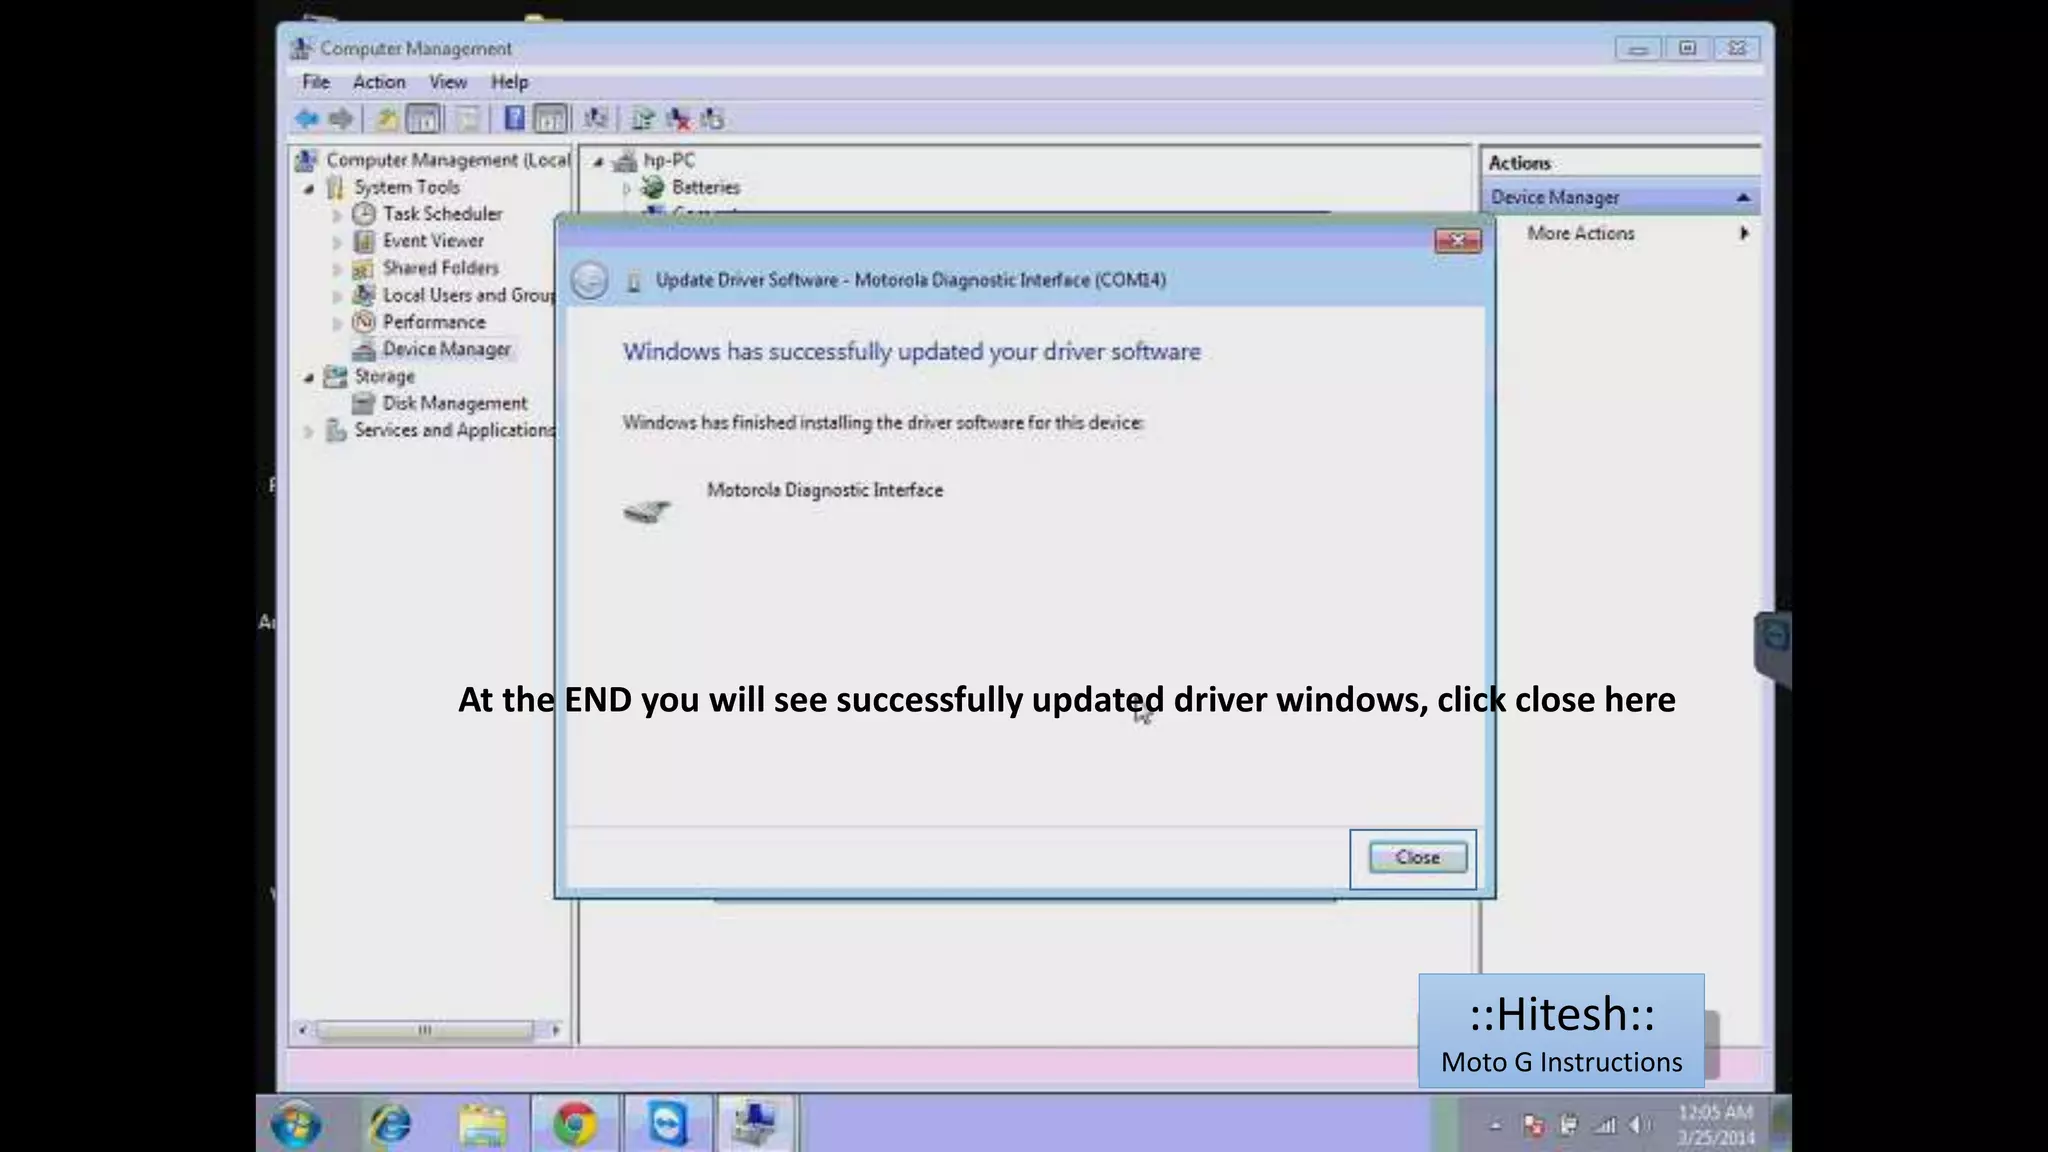Viewport: 2048px width, 1152px height.
Task: Select Task Scheduler in the tree
Action: click(x=442, y=214)
